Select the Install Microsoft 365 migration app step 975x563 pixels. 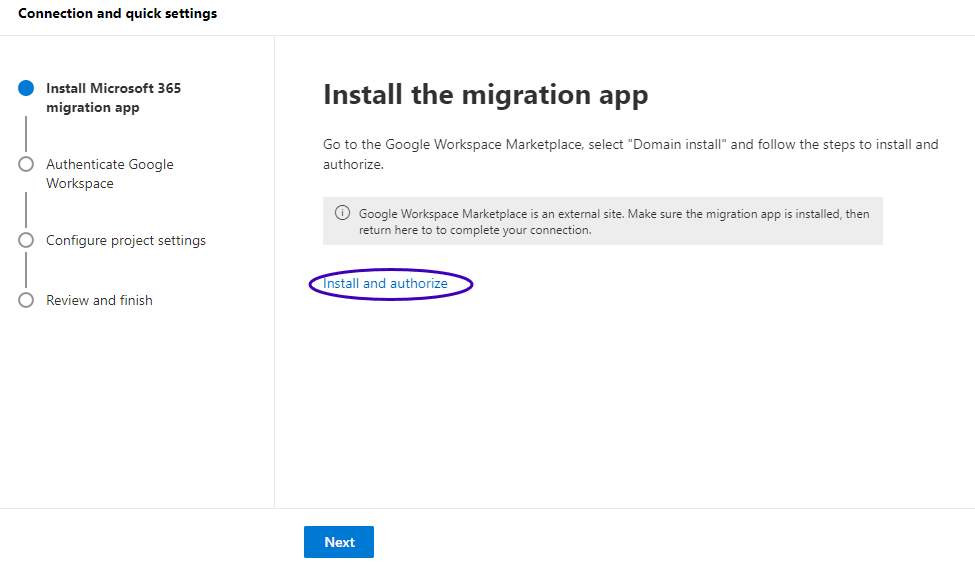[113, 98]
